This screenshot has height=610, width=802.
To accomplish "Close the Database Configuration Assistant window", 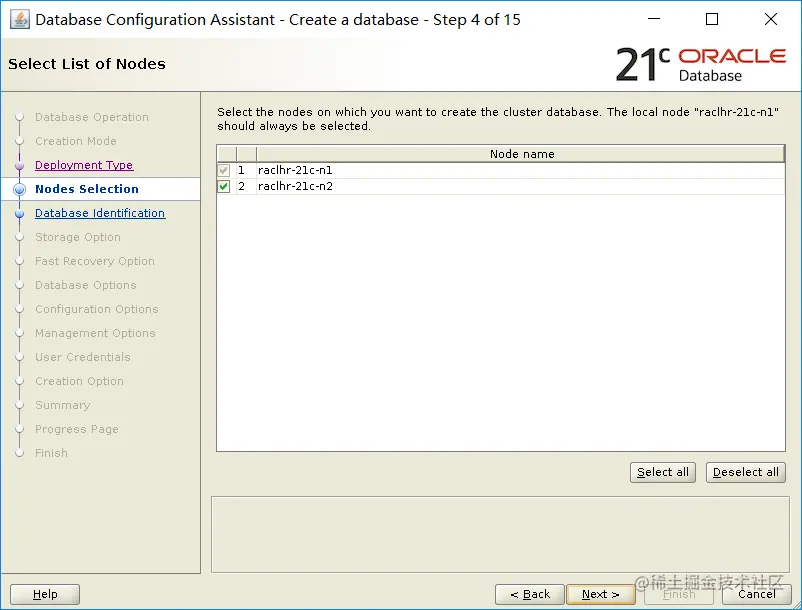I will click(770, 19).
